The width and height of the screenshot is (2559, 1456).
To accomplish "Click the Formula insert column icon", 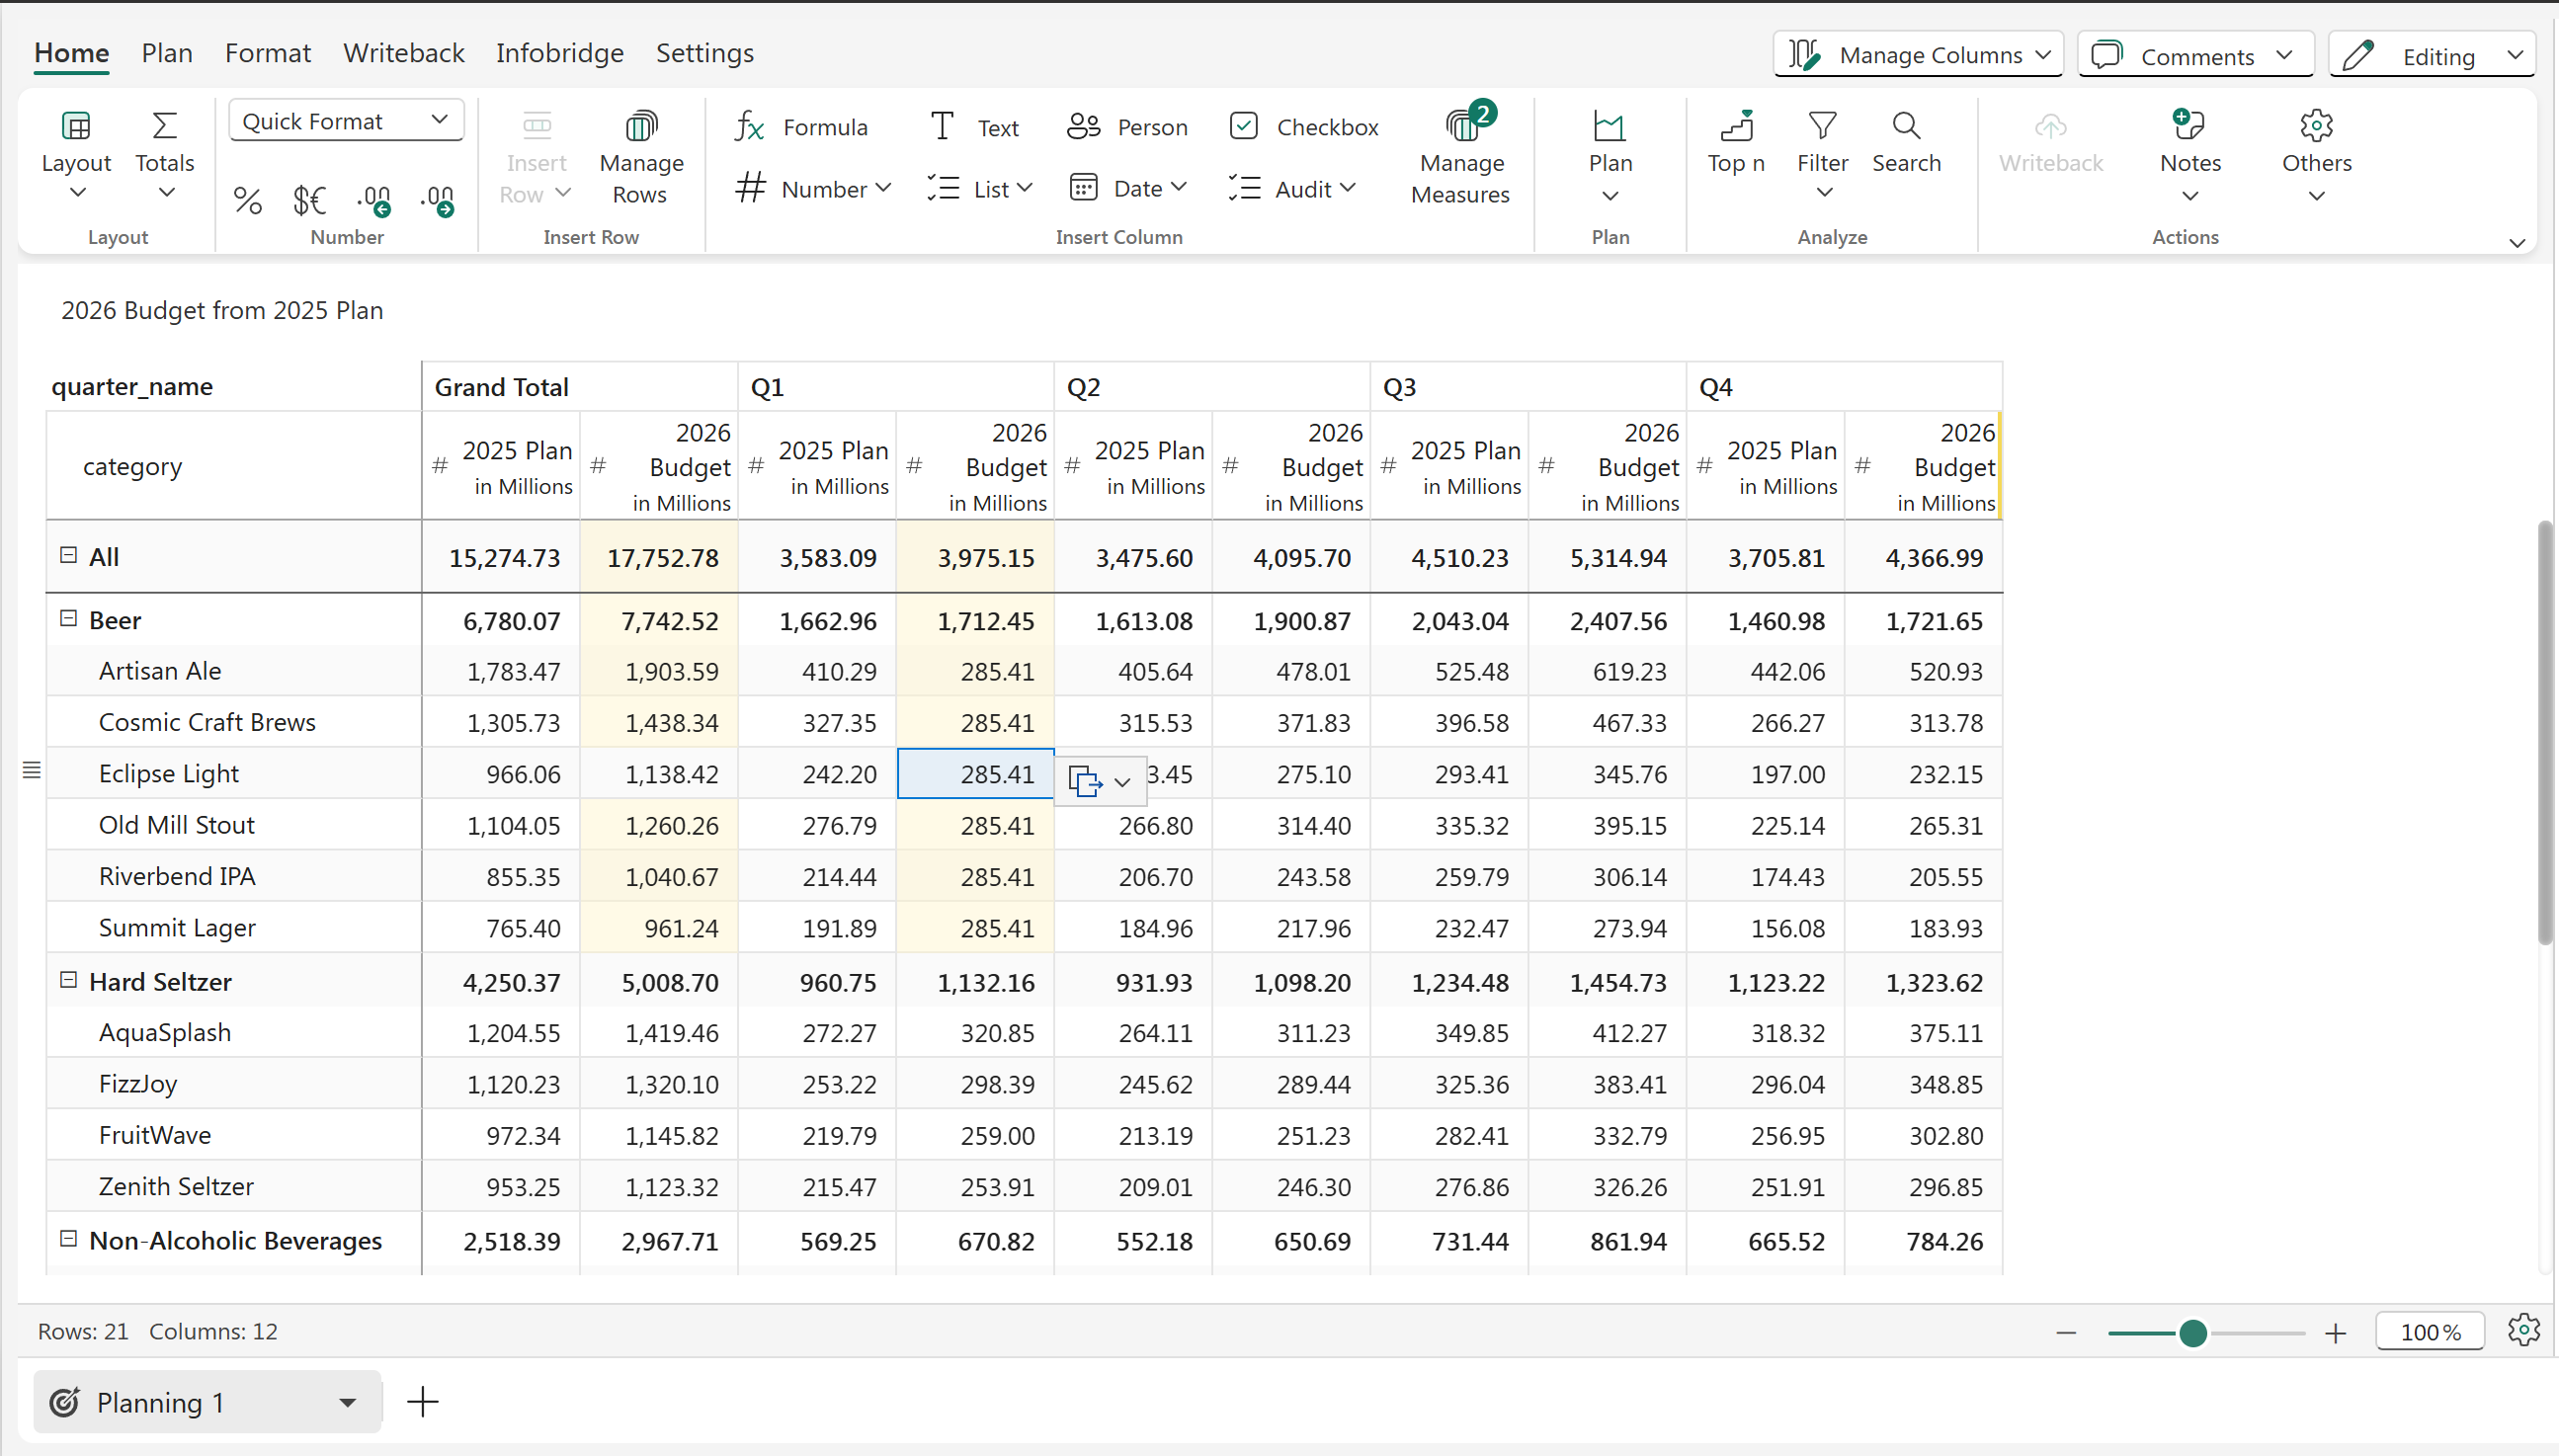I will pos(750,127).
